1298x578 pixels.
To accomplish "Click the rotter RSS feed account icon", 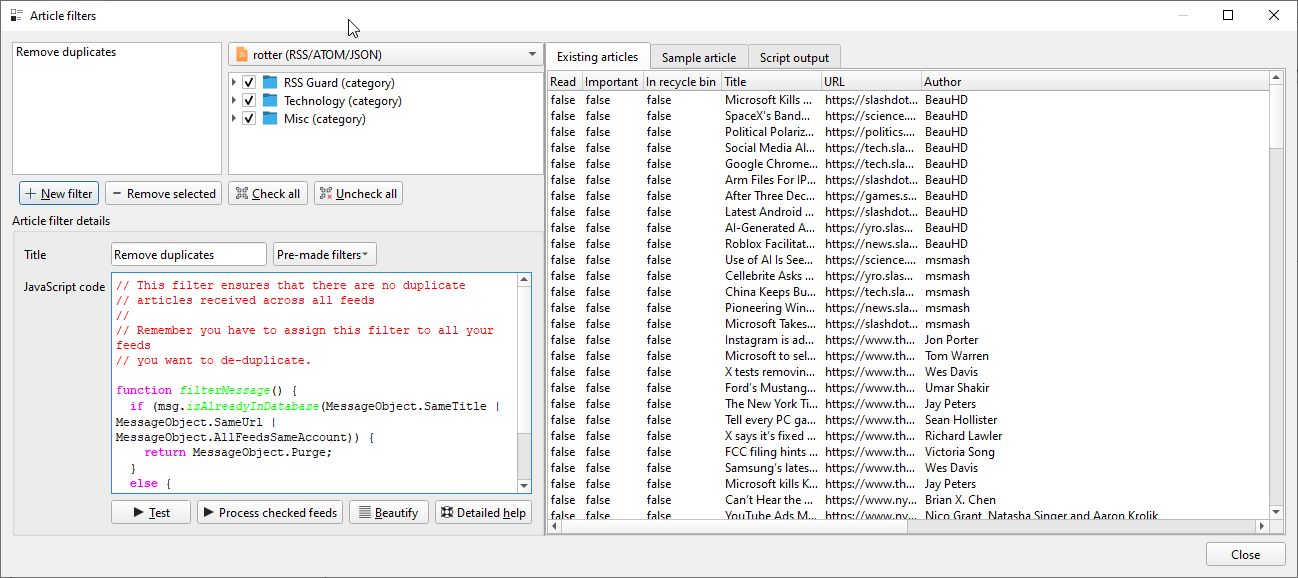I will pyautogui.click(x=241, y=55).
